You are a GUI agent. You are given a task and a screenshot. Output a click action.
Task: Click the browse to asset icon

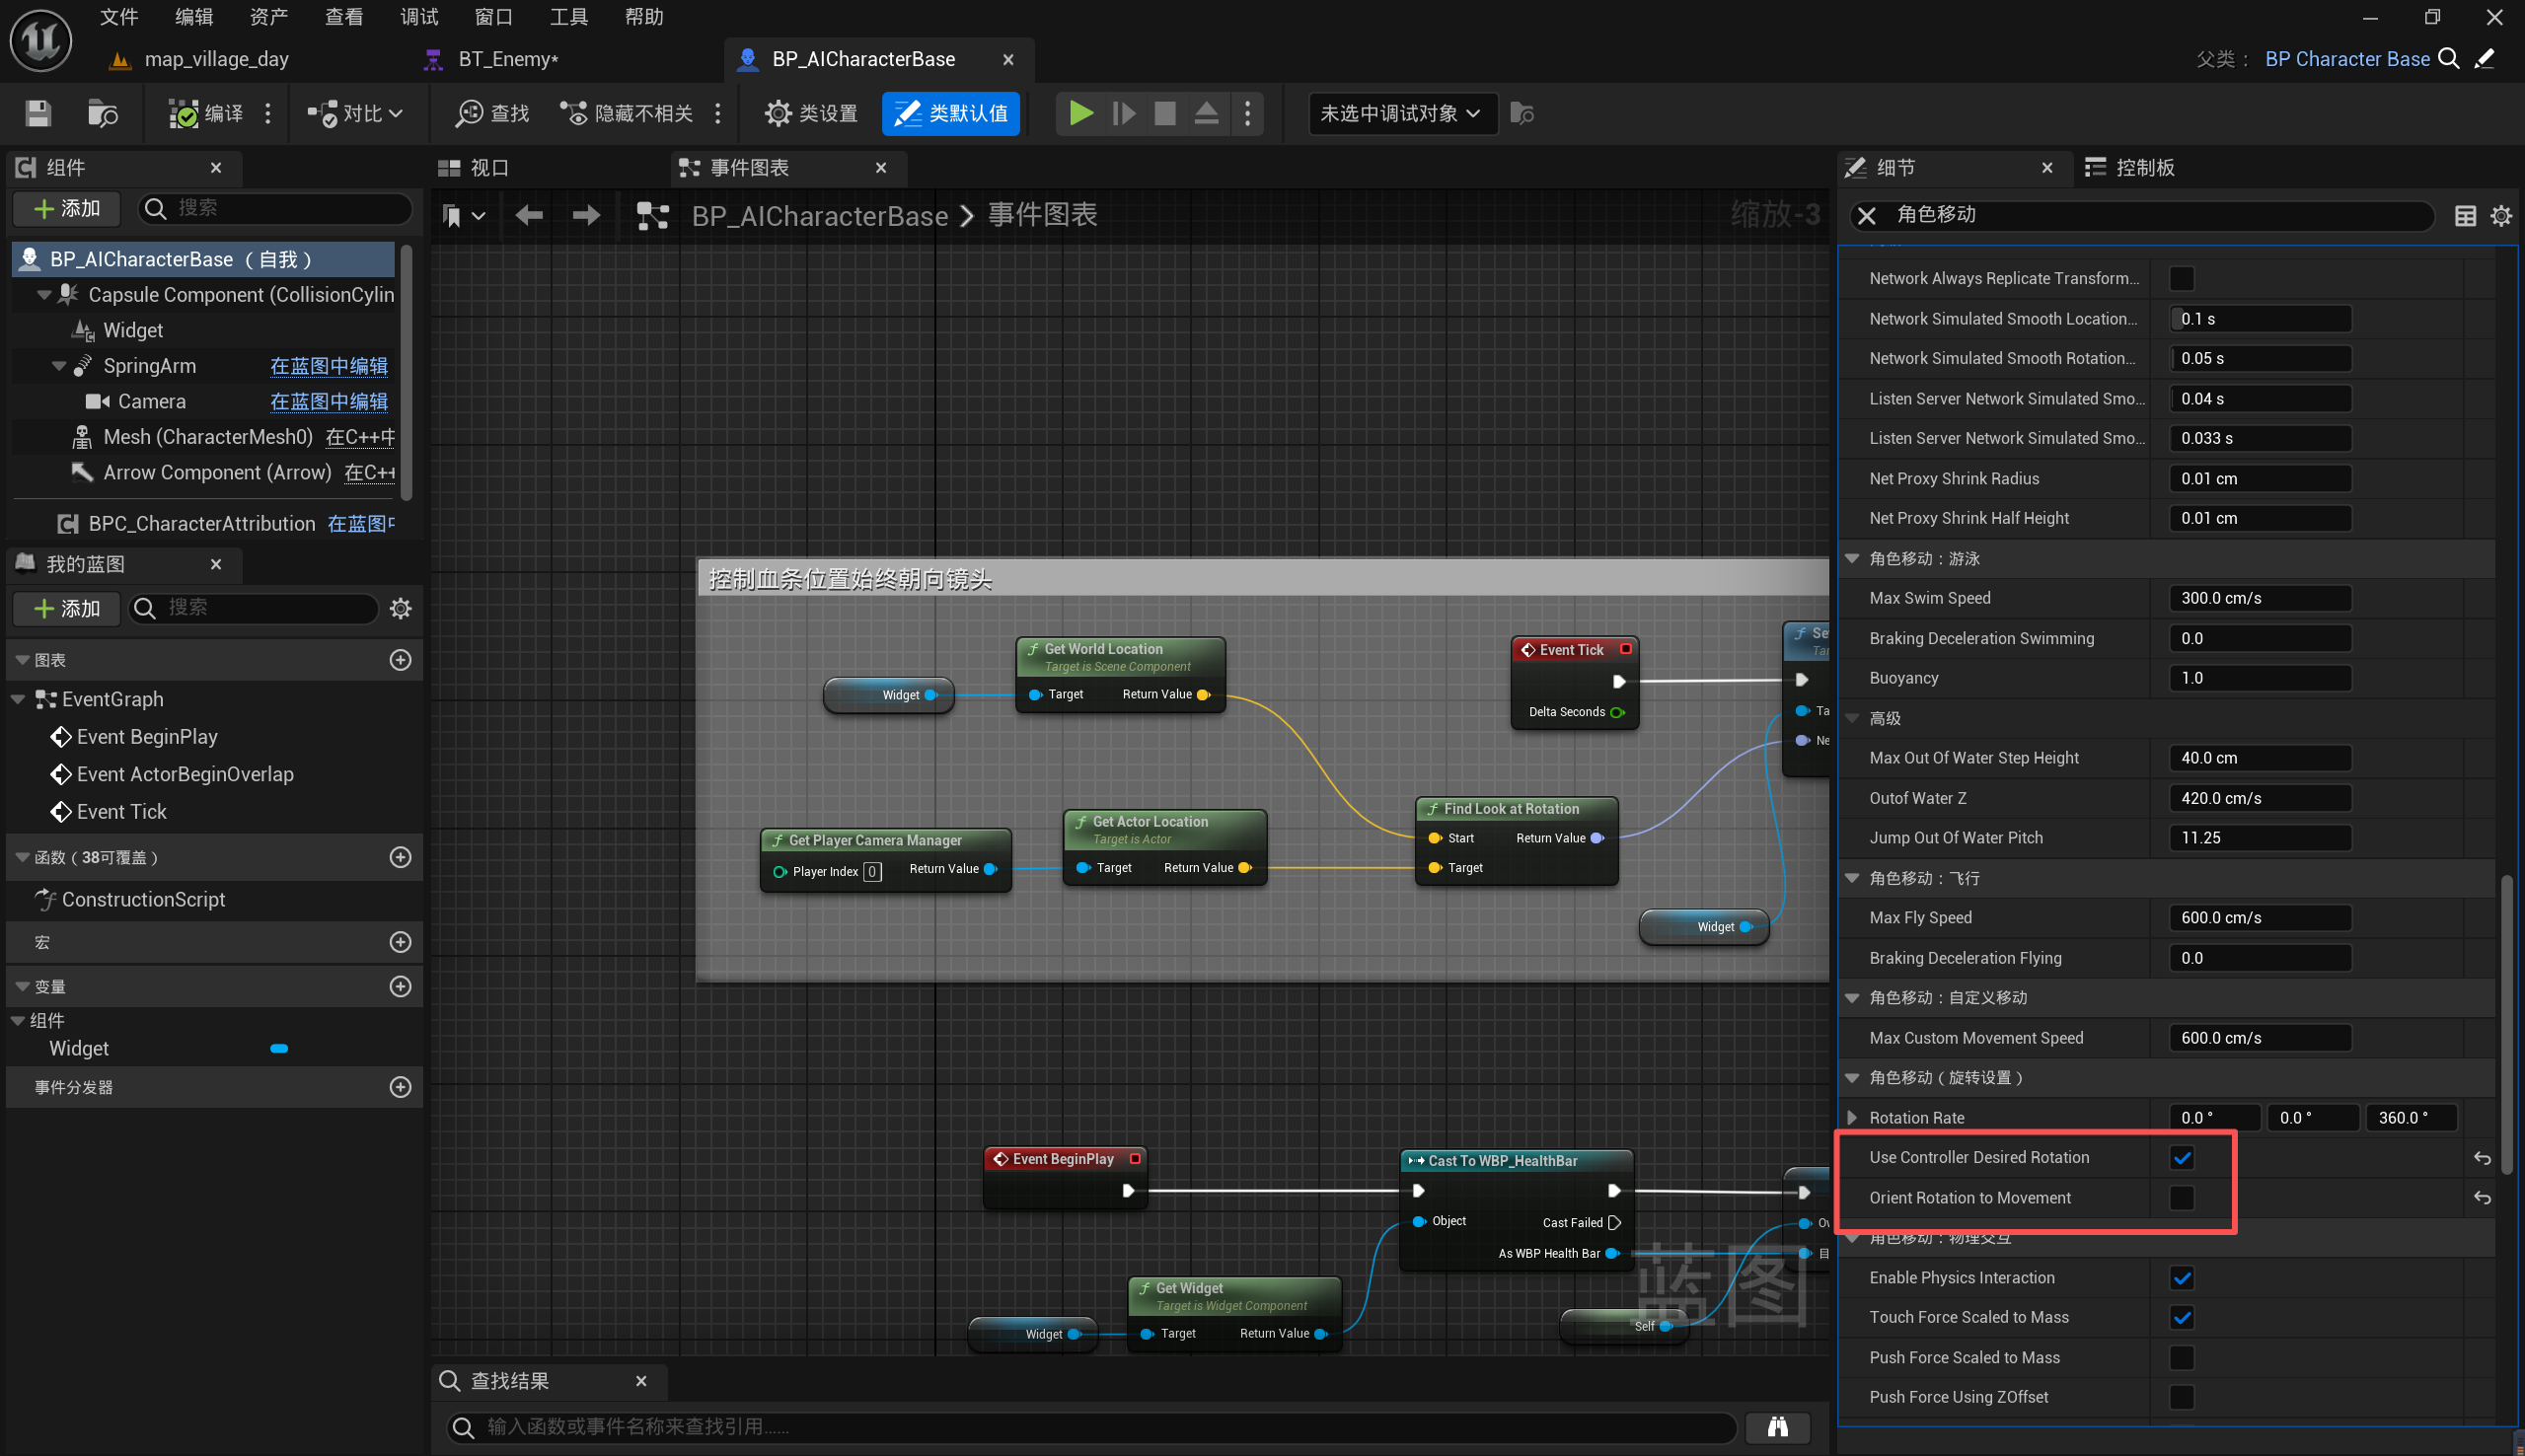pos(102,113)
